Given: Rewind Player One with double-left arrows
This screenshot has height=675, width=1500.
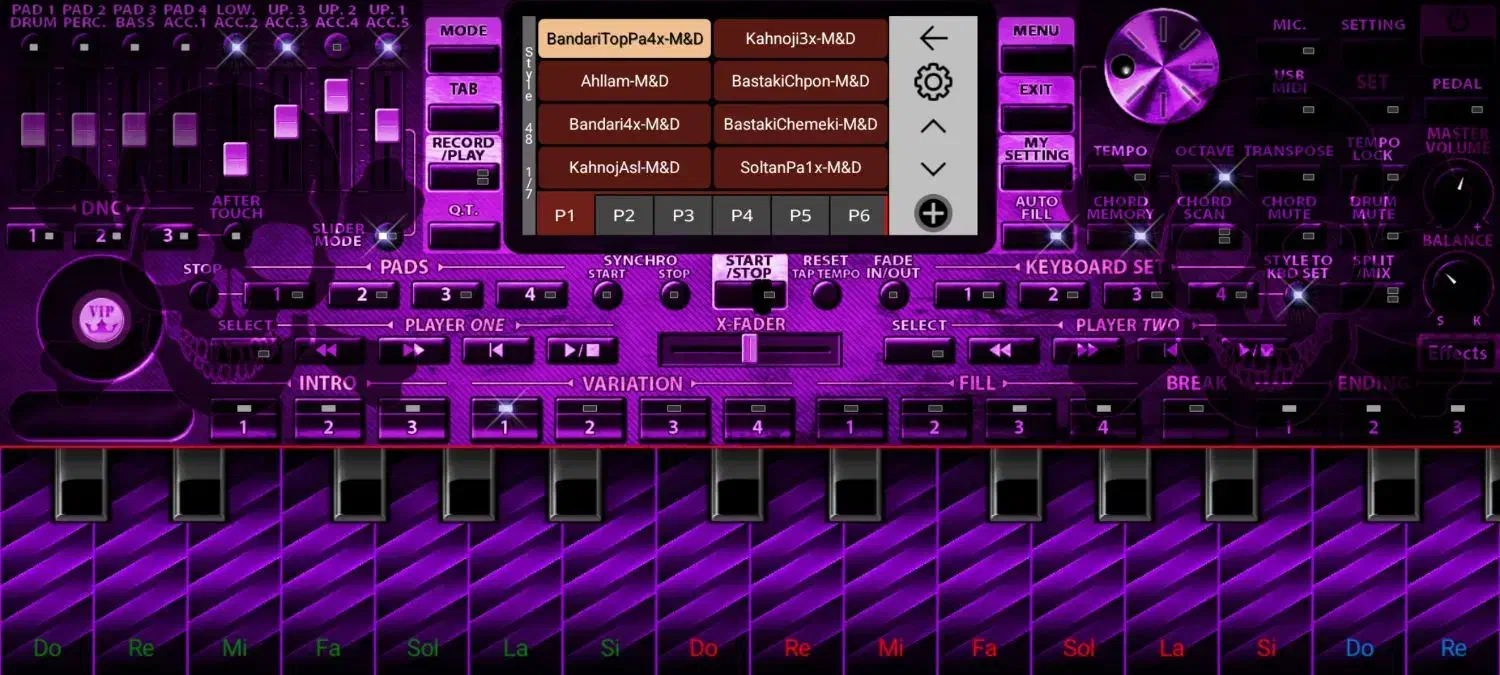Looking at the screenshot, I should coord(327,351).
